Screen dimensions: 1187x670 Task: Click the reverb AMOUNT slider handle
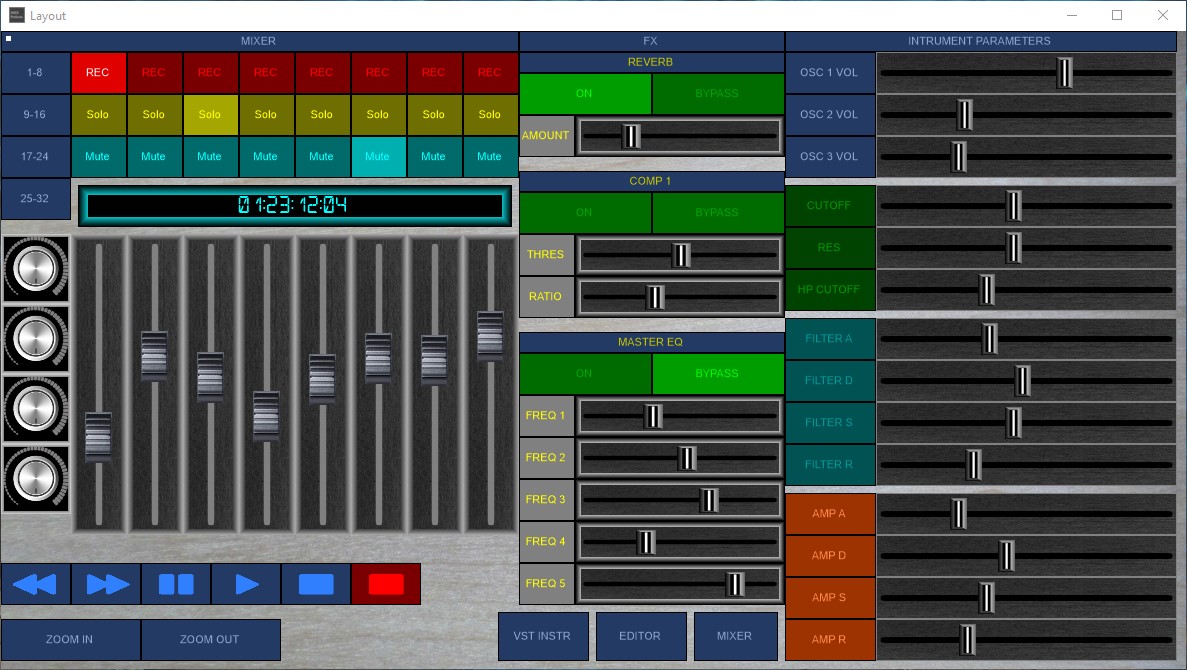[631, 136]
